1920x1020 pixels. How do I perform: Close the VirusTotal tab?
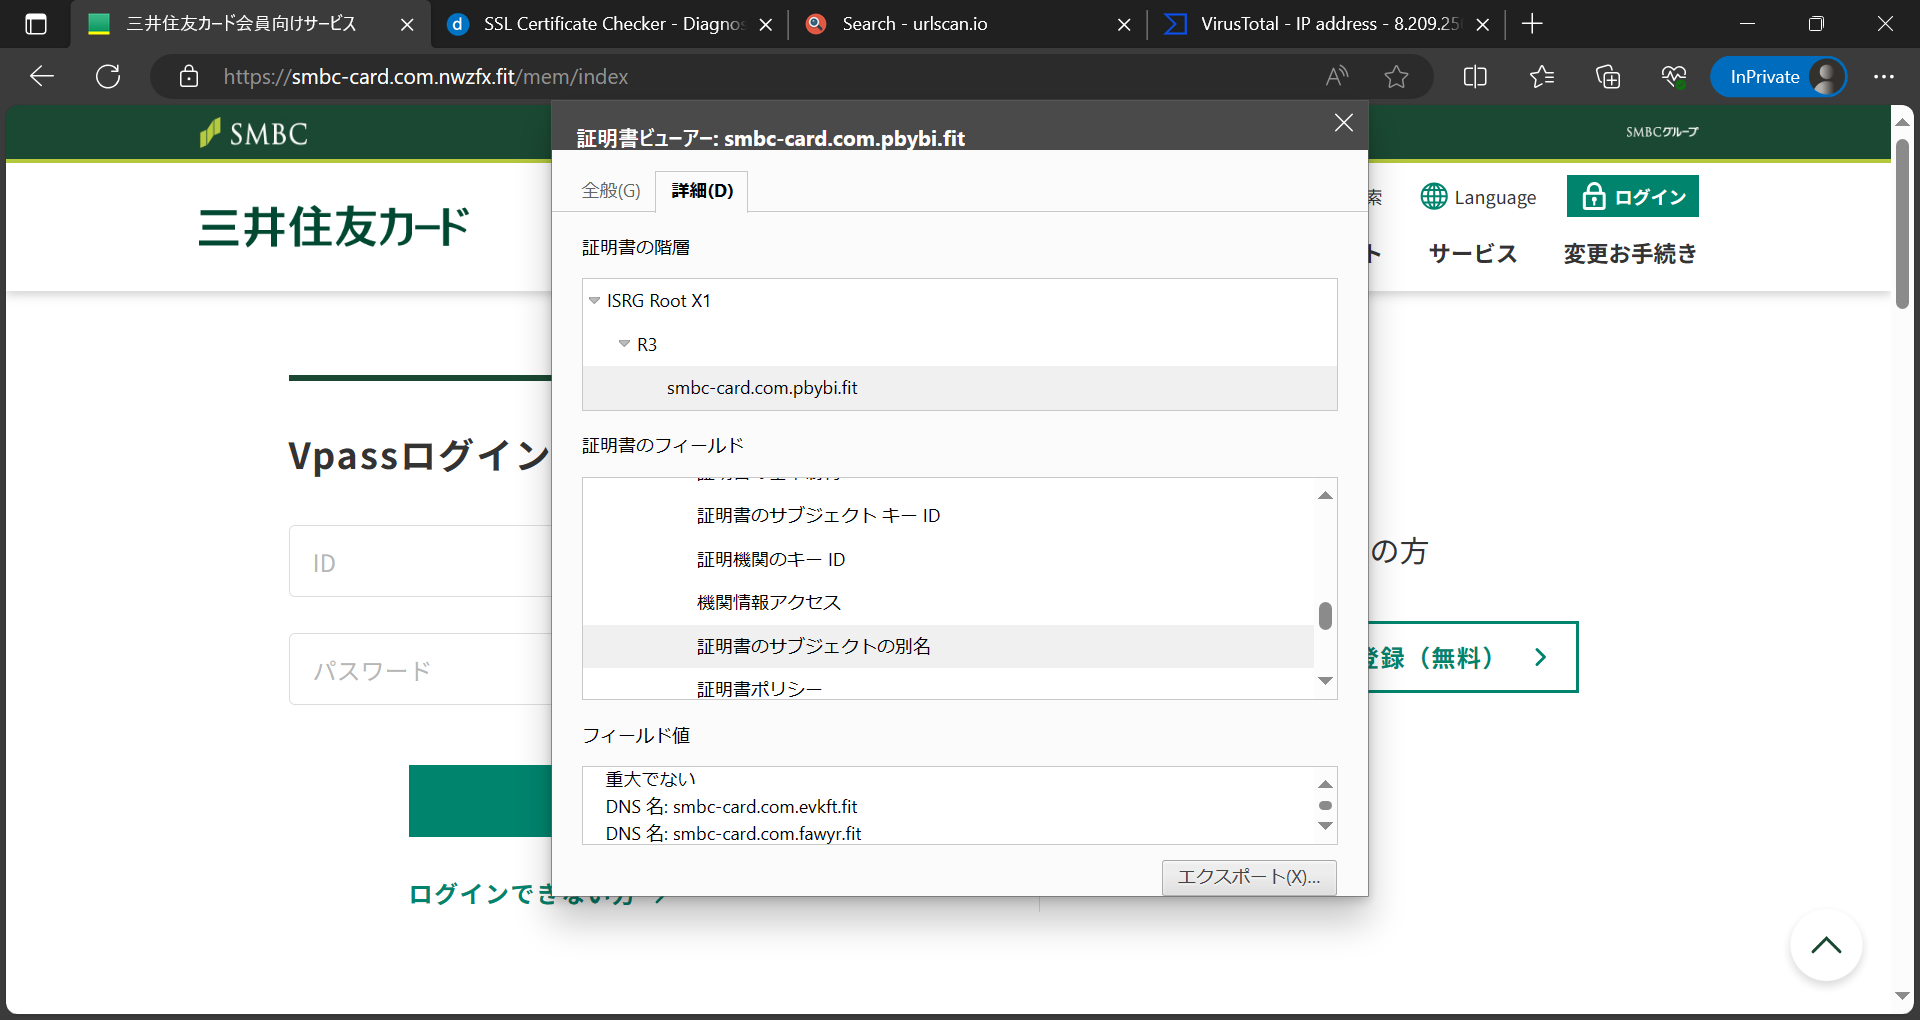pos(1483,24)
